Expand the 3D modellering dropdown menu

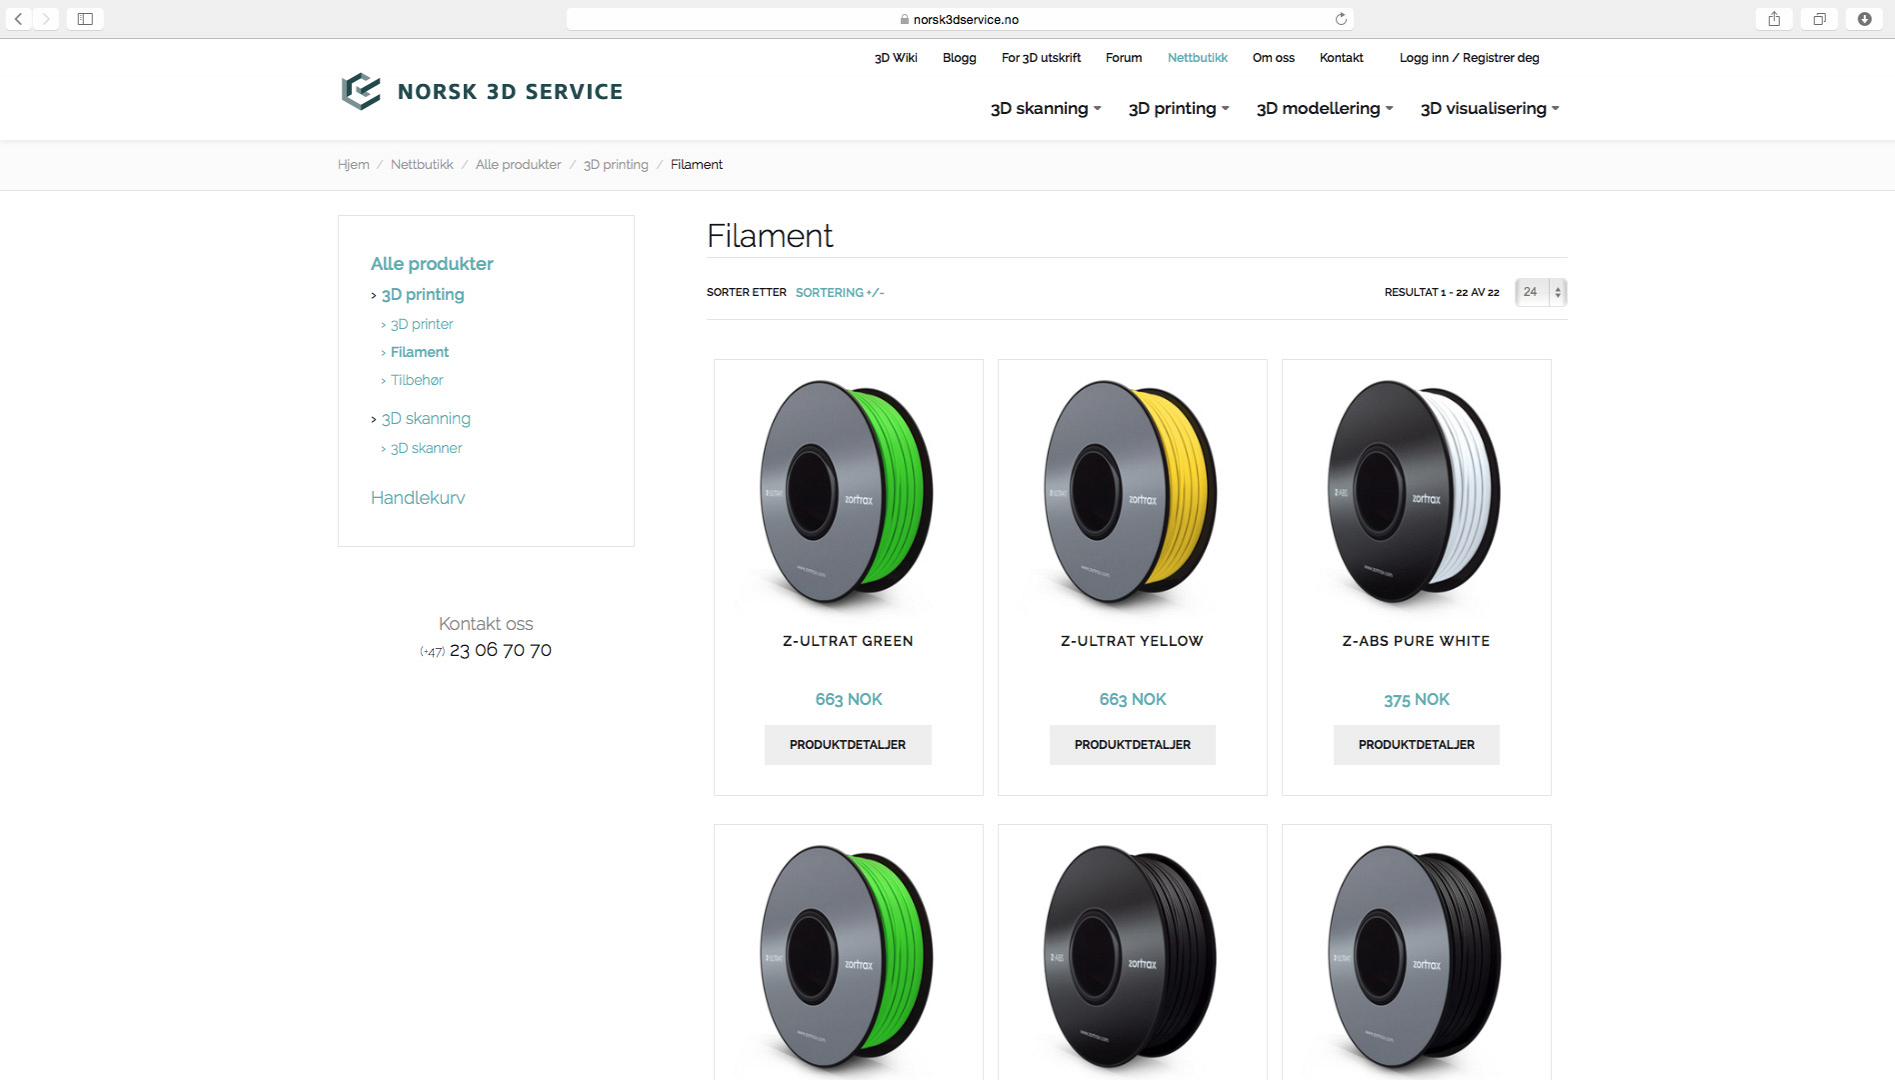pos(1324,108)
